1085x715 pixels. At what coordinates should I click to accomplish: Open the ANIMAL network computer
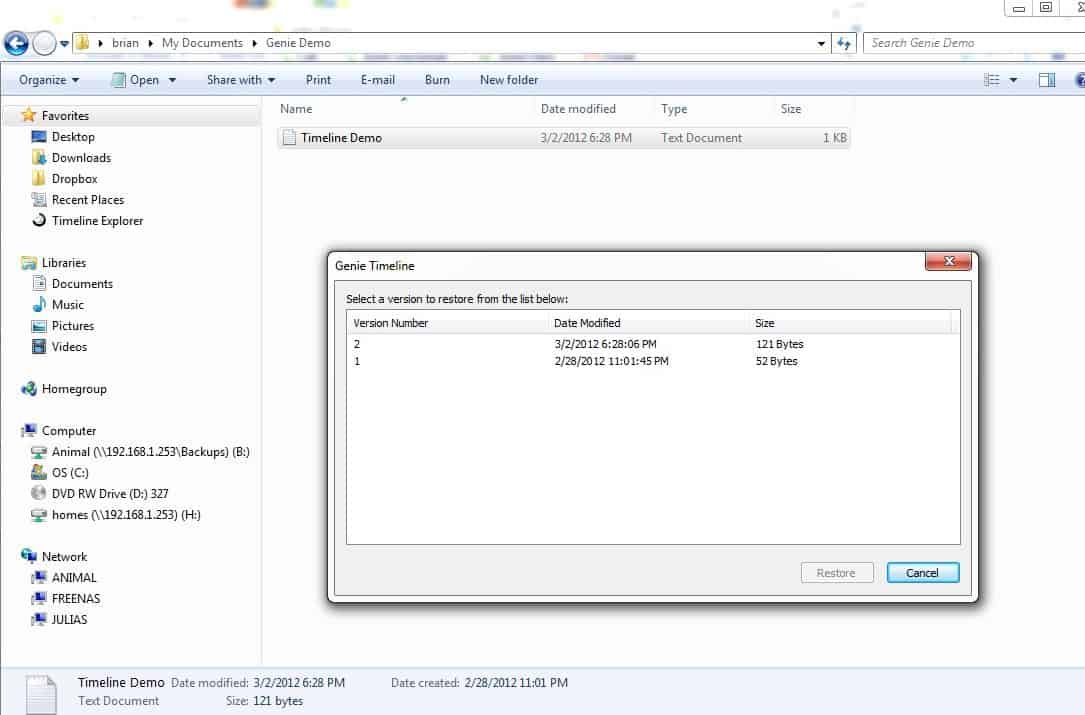[74, 578]
